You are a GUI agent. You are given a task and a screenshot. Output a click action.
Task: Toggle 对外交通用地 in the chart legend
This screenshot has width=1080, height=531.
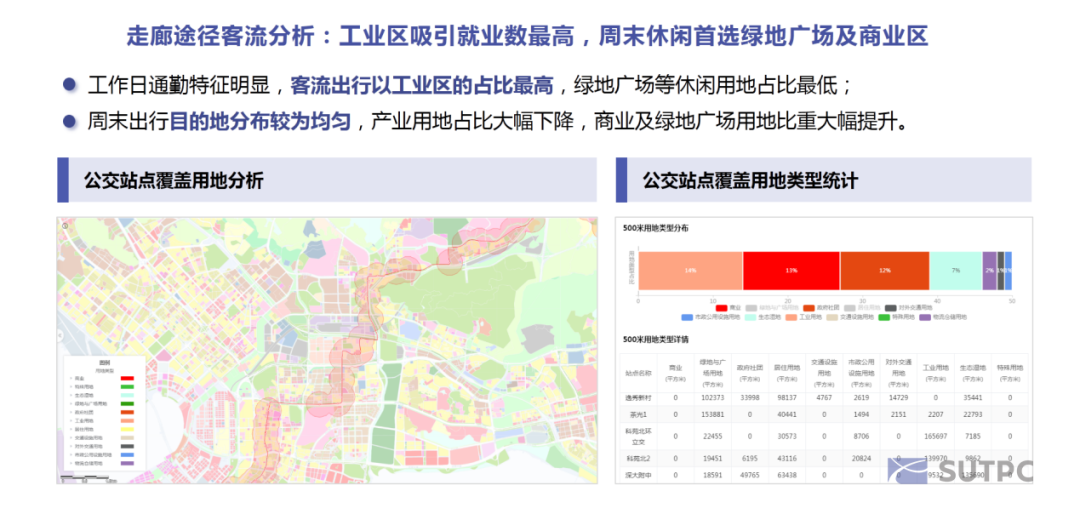pyautogui.click(x=908, y=308)
